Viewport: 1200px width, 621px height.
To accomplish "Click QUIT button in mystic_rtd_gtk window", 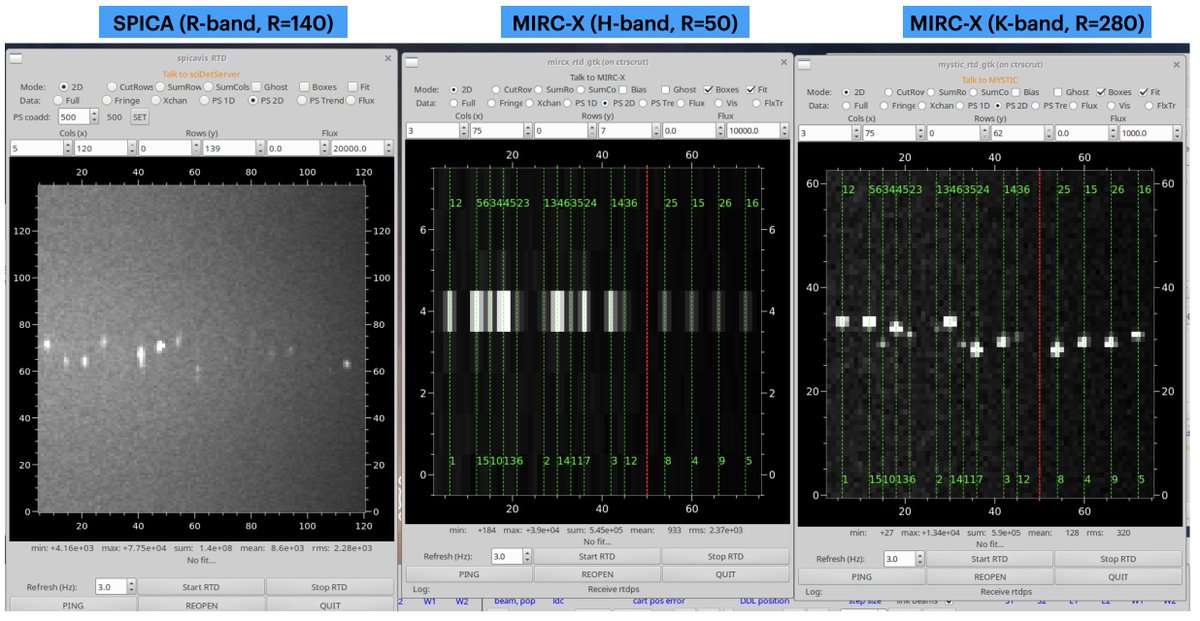I will pos(1118,577).
